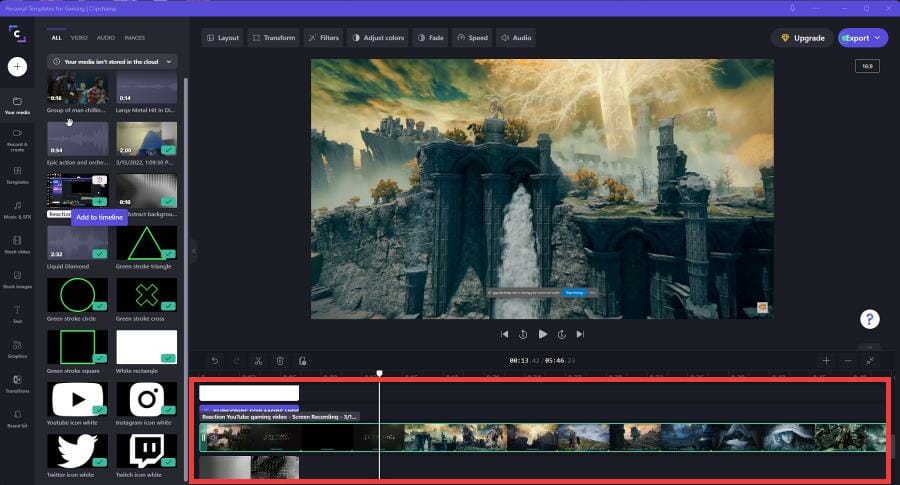Switch to the ALL media tab
The image size is (900, 485).
[56, 37]
